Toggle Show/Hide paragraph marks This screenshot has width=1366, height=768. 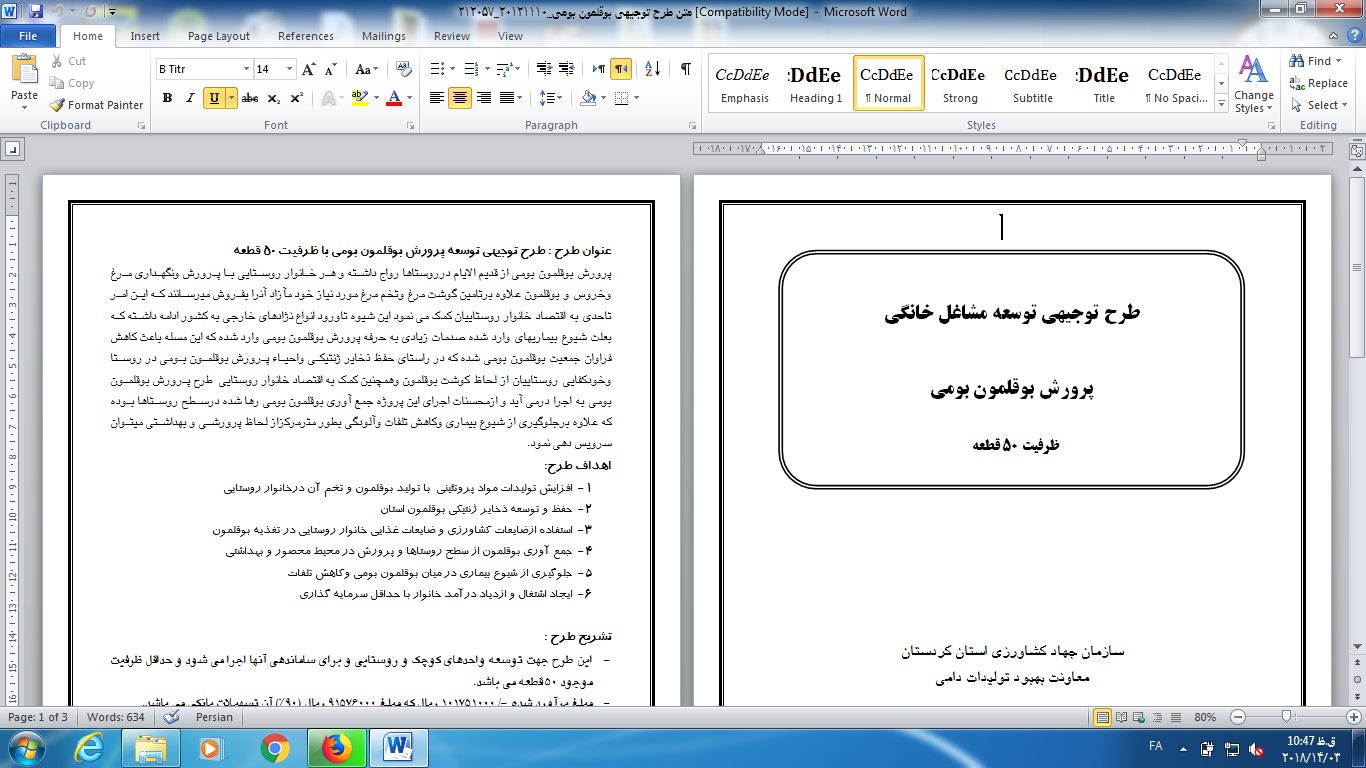685,69
